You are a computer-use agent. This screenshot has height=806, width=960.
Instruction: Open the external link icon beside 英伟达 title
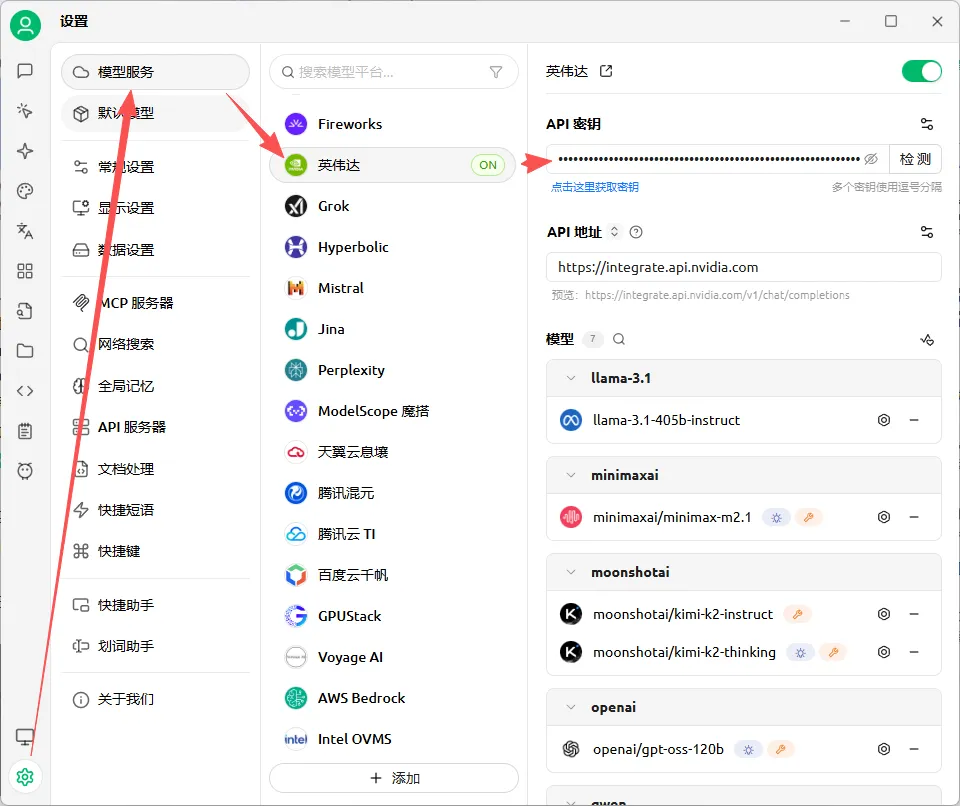606,71
